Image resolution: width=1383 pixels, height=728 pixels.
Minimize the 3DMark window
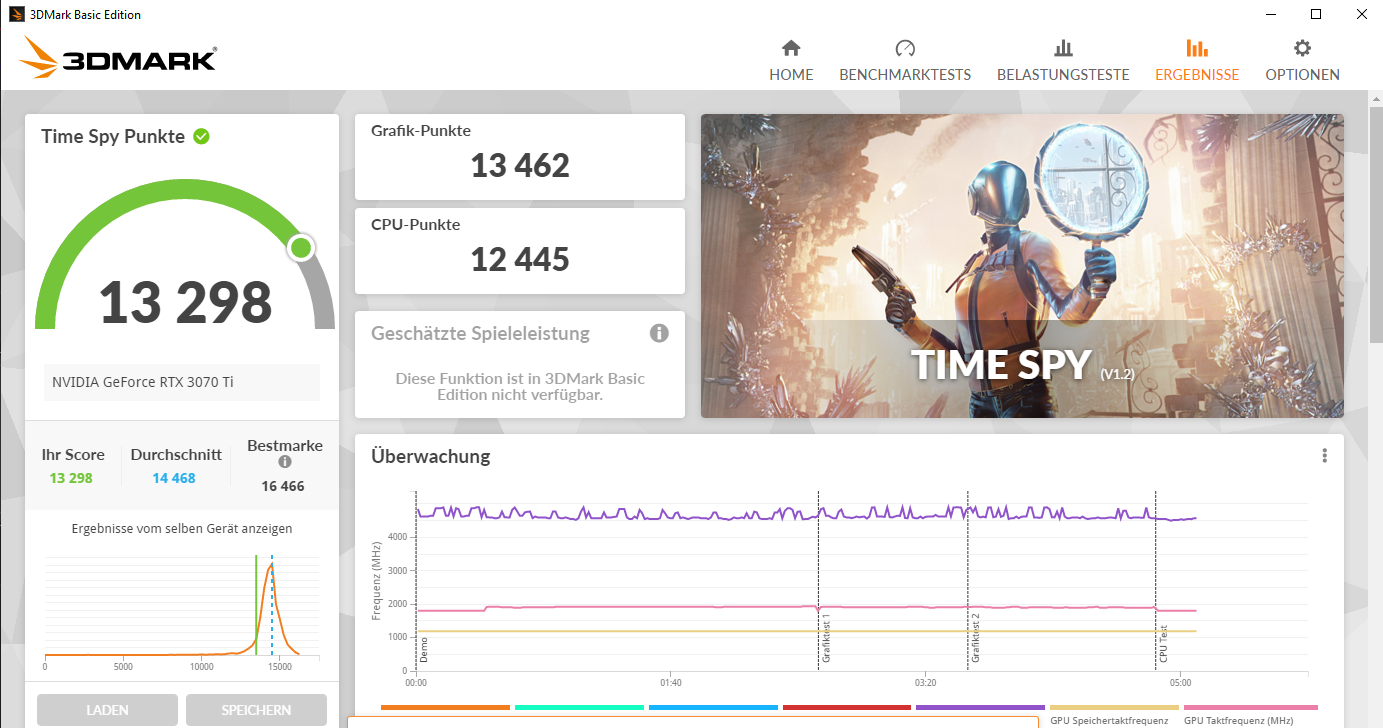point(1269,14)
